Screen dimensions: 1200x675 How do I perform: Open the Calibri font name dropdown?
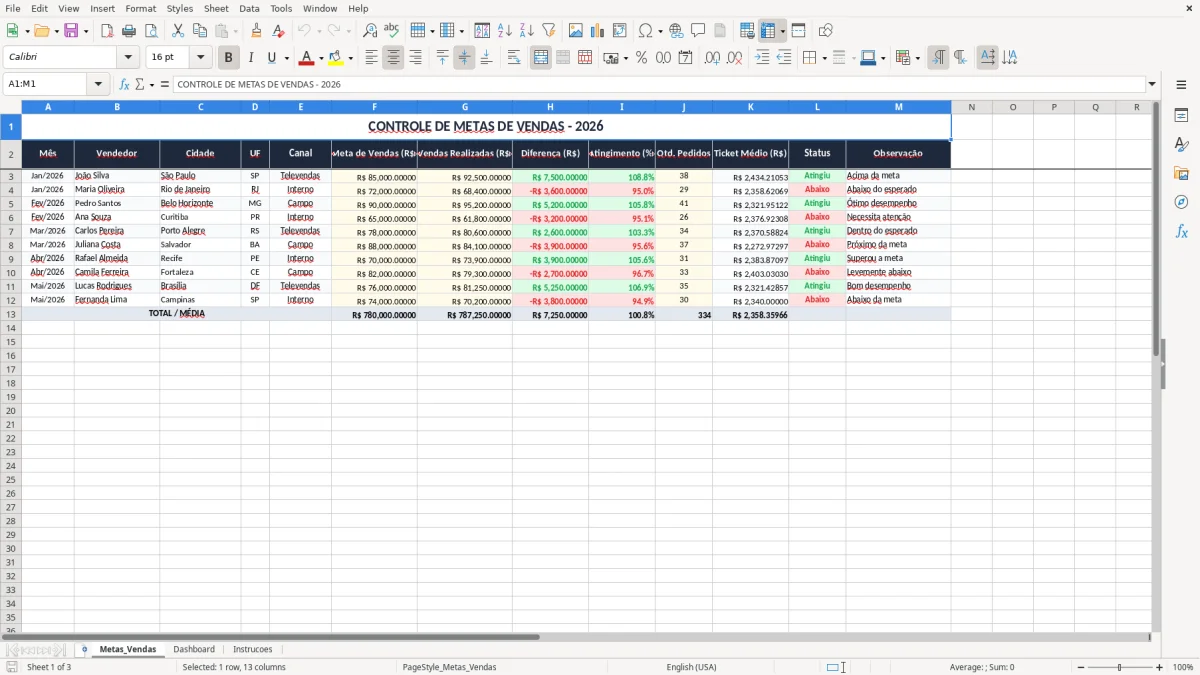pos(127,58)
